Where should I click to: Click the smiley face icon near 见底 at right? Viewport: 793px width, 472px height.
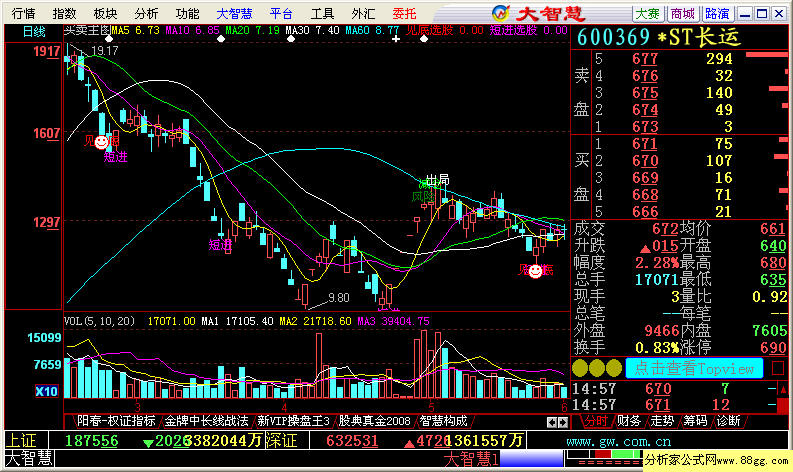pyautogui.click(x=535, y=271)
